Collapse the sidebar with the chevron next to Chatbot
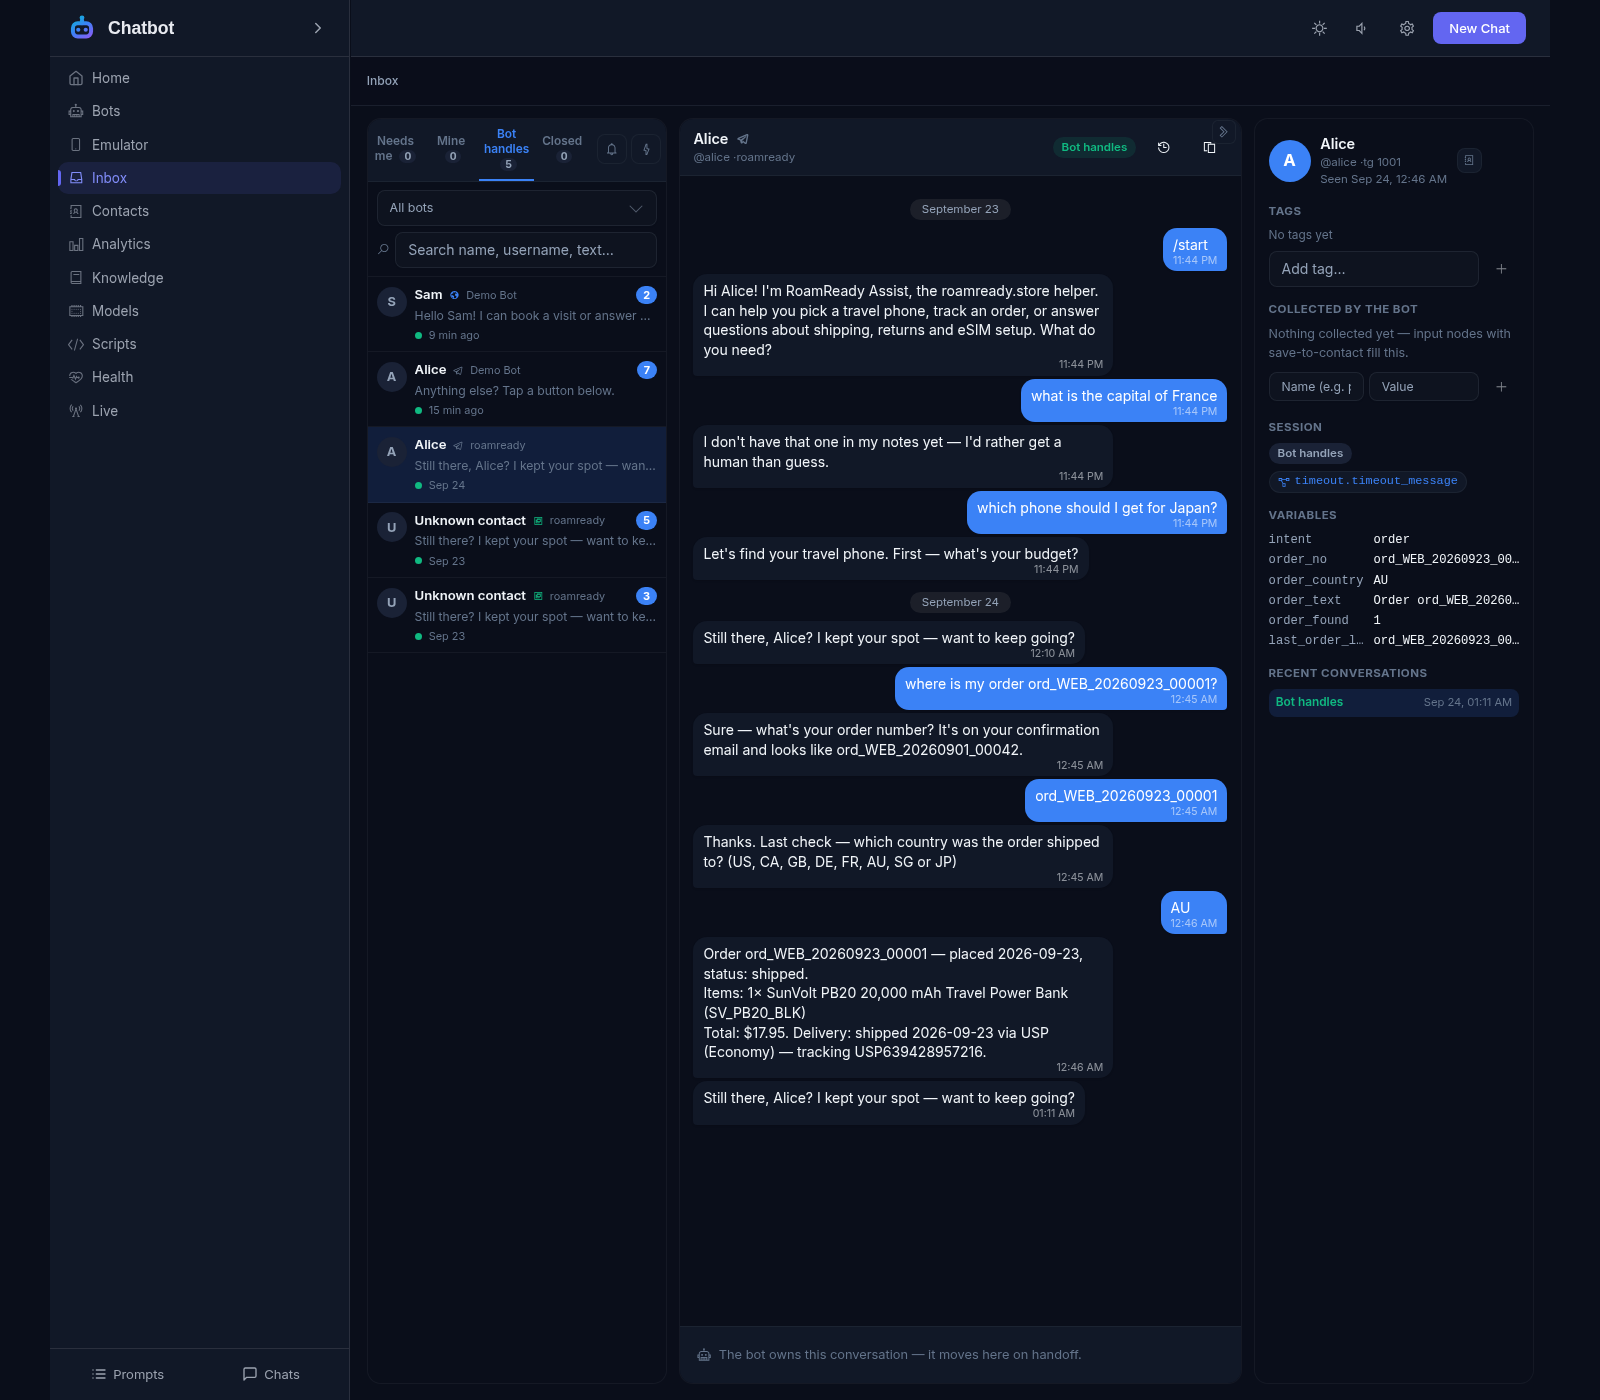This screenshot has height=1400, width=1600. (x=318, y=28)
